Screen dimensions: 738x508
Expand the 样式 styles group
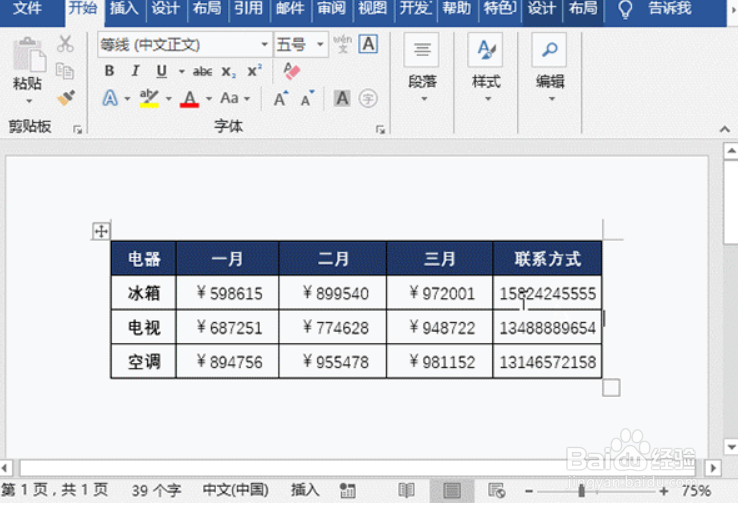486,68
